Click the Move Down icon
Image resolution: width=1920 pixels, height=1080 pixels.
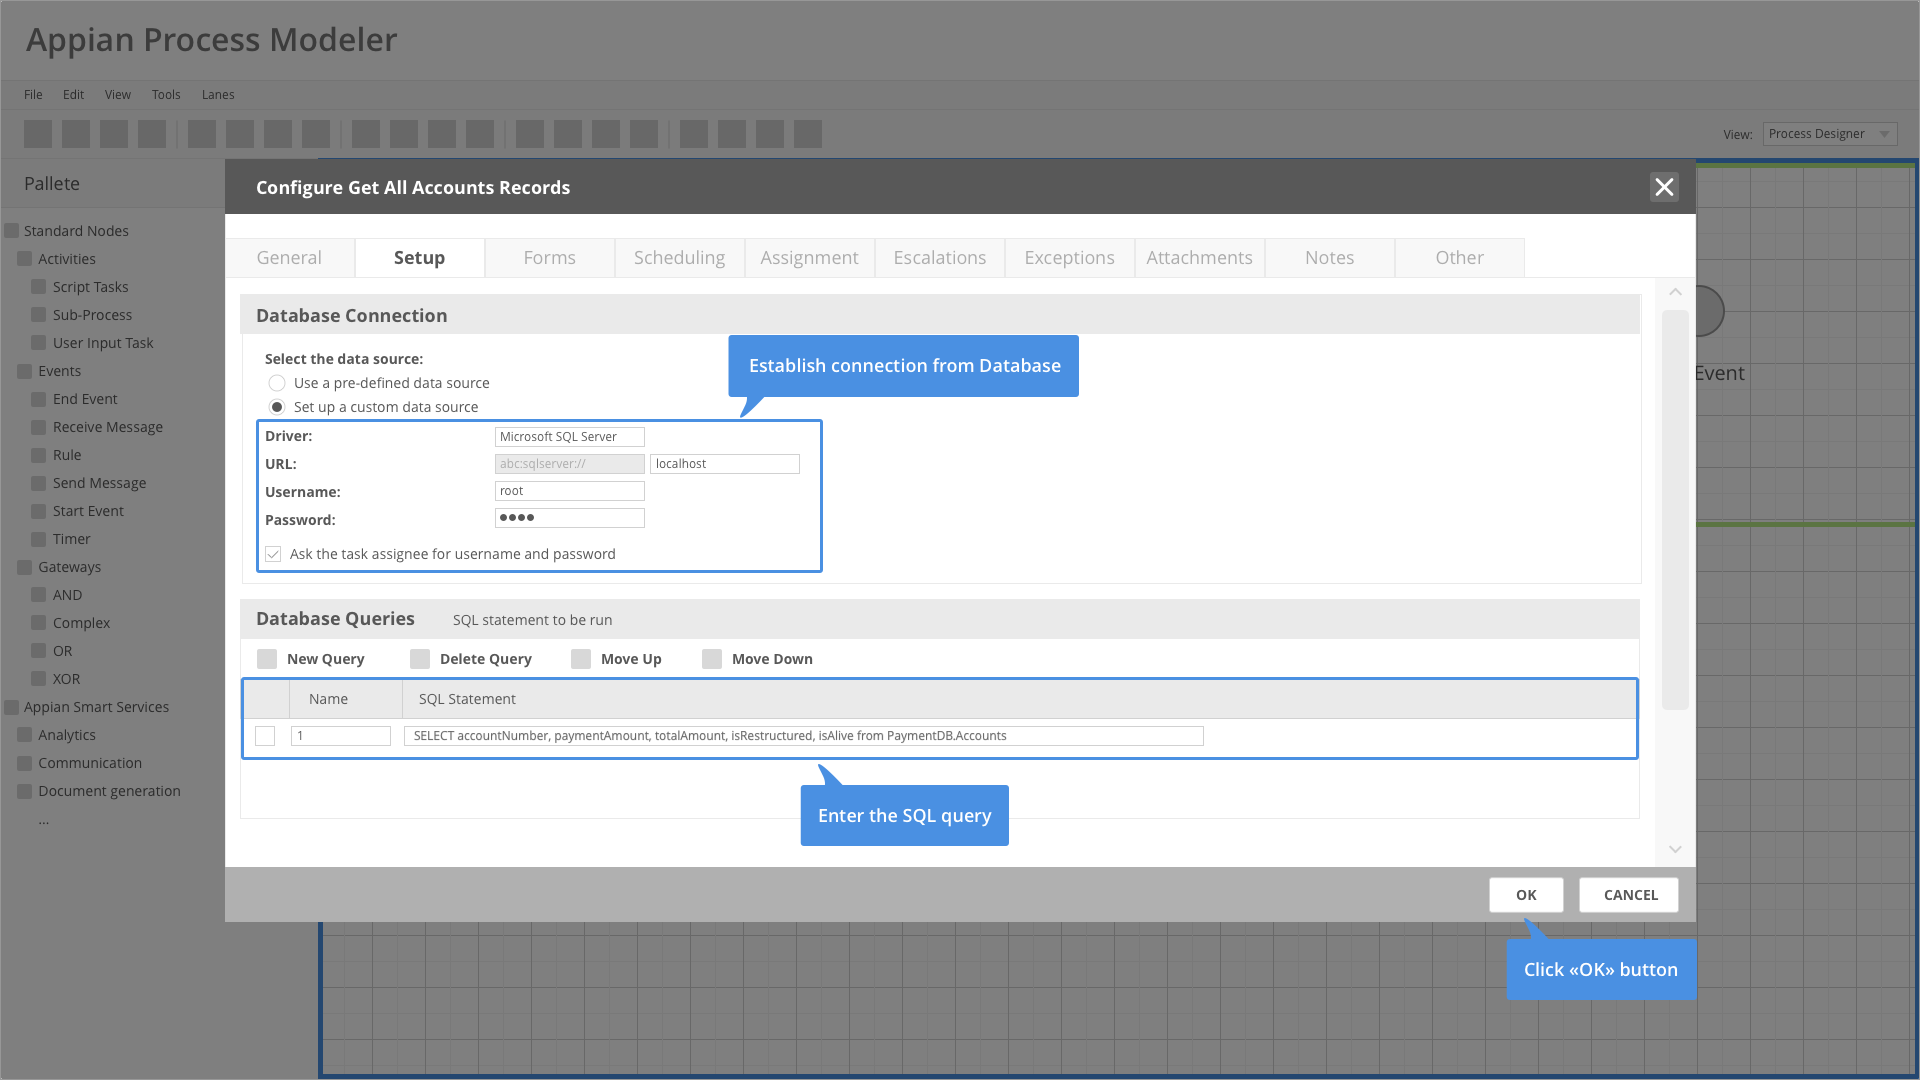point(712,659)
